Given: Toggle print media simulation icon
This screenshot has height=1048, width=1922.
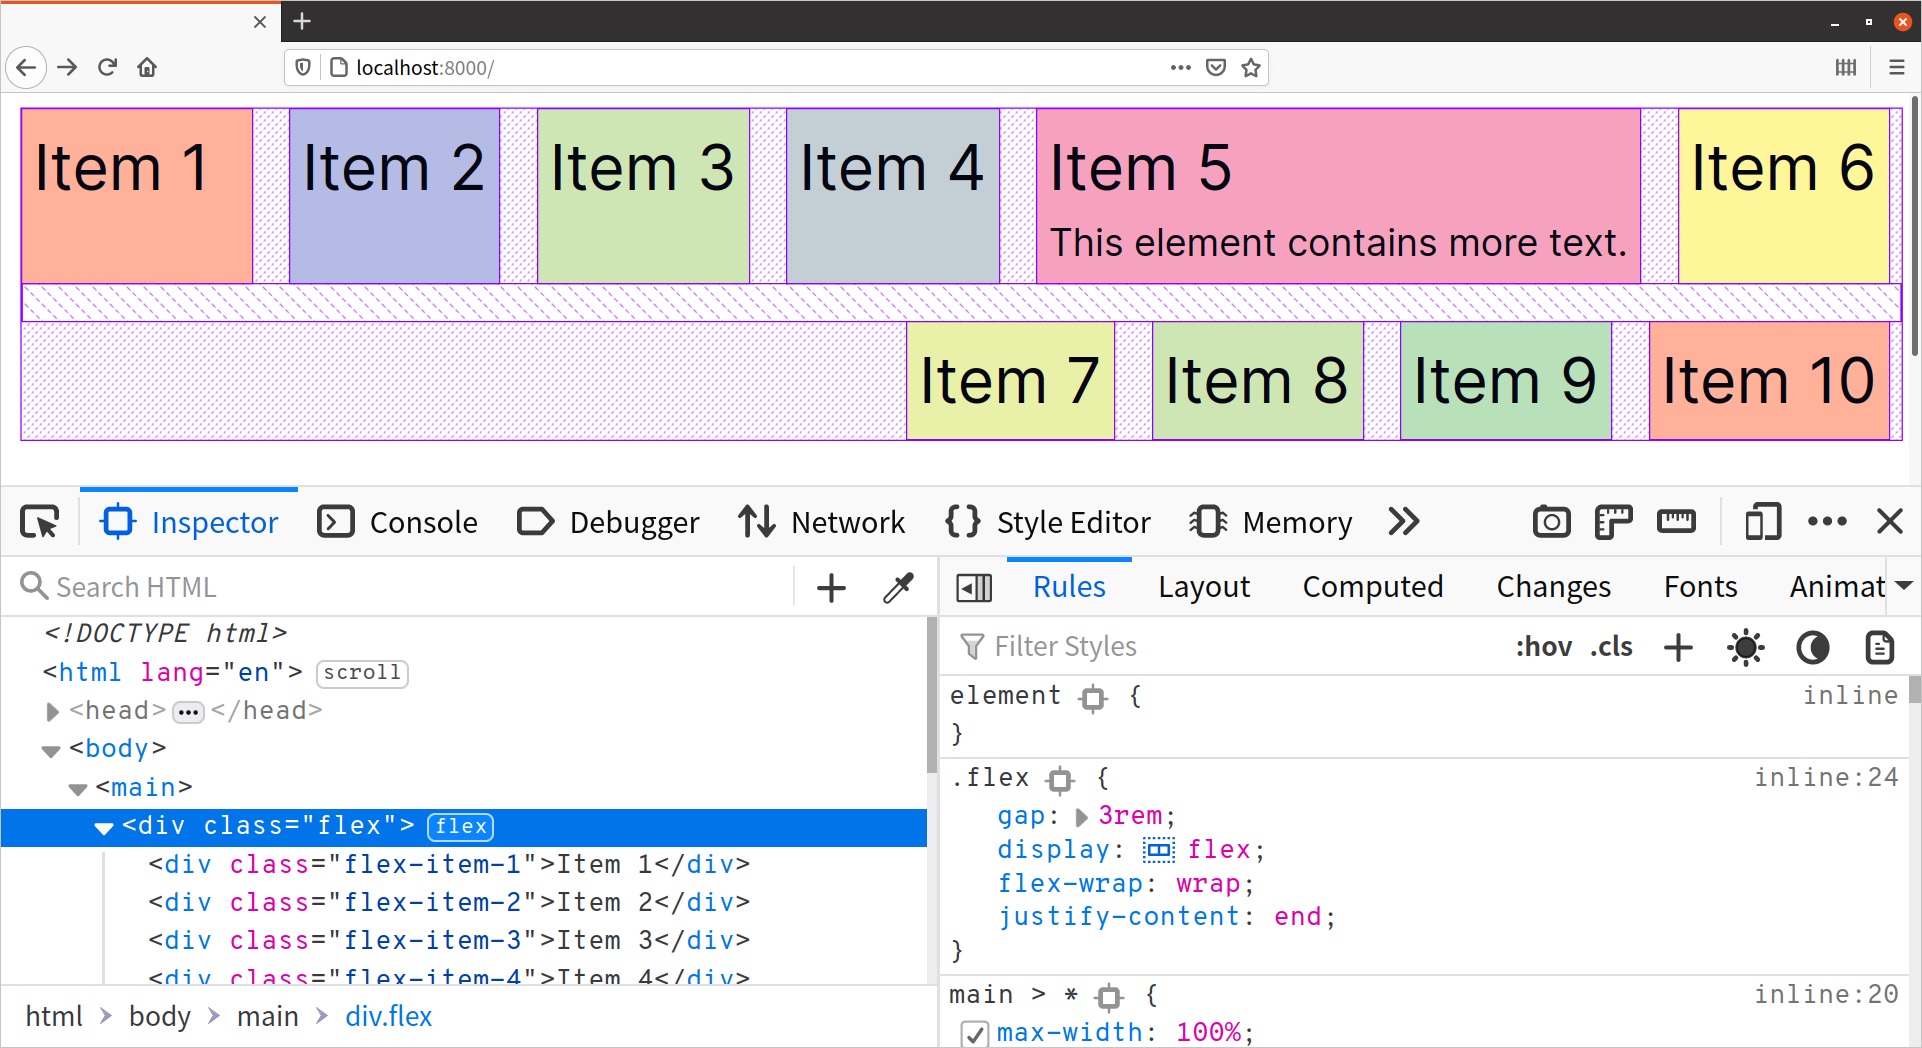Looking at the screenshot, I should tap(1880, 647).
